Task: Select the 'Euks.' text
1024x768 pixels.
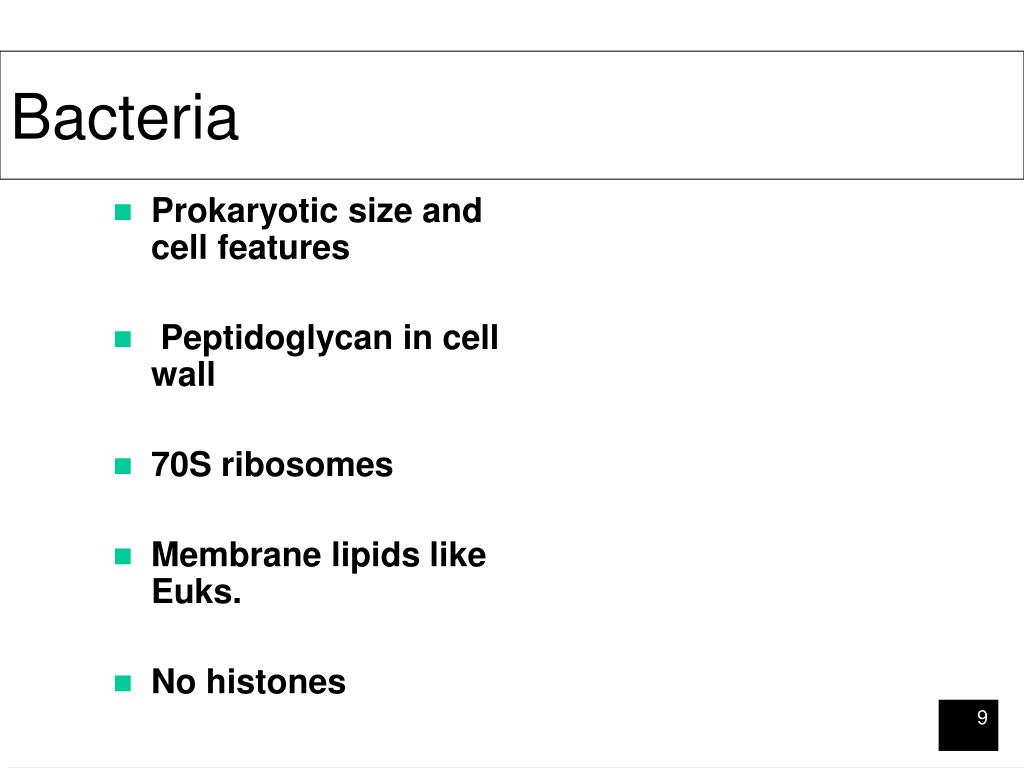Action: click(x=197, y=592)
